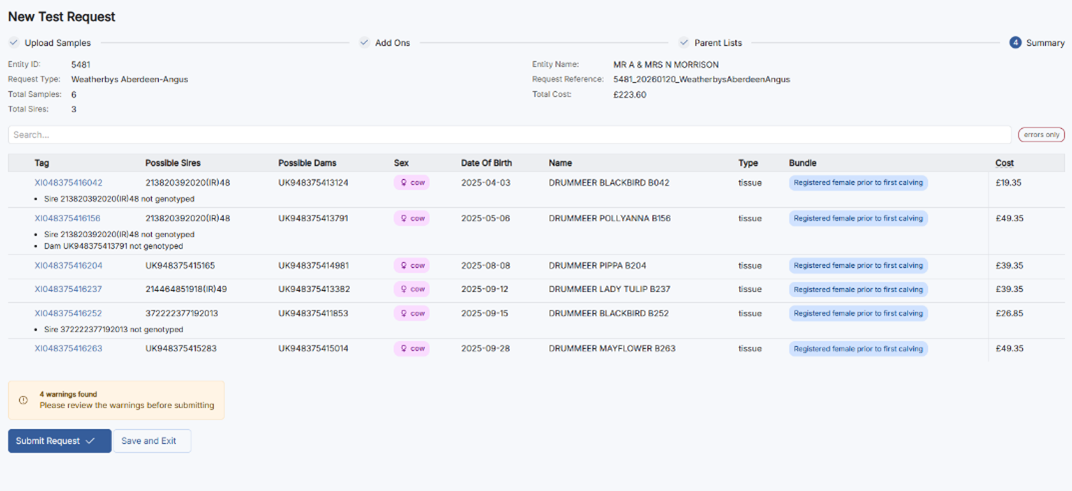
Task: Click the name DRUMMEER MAYFLOWER B263
Action: (x=612, y=349)
